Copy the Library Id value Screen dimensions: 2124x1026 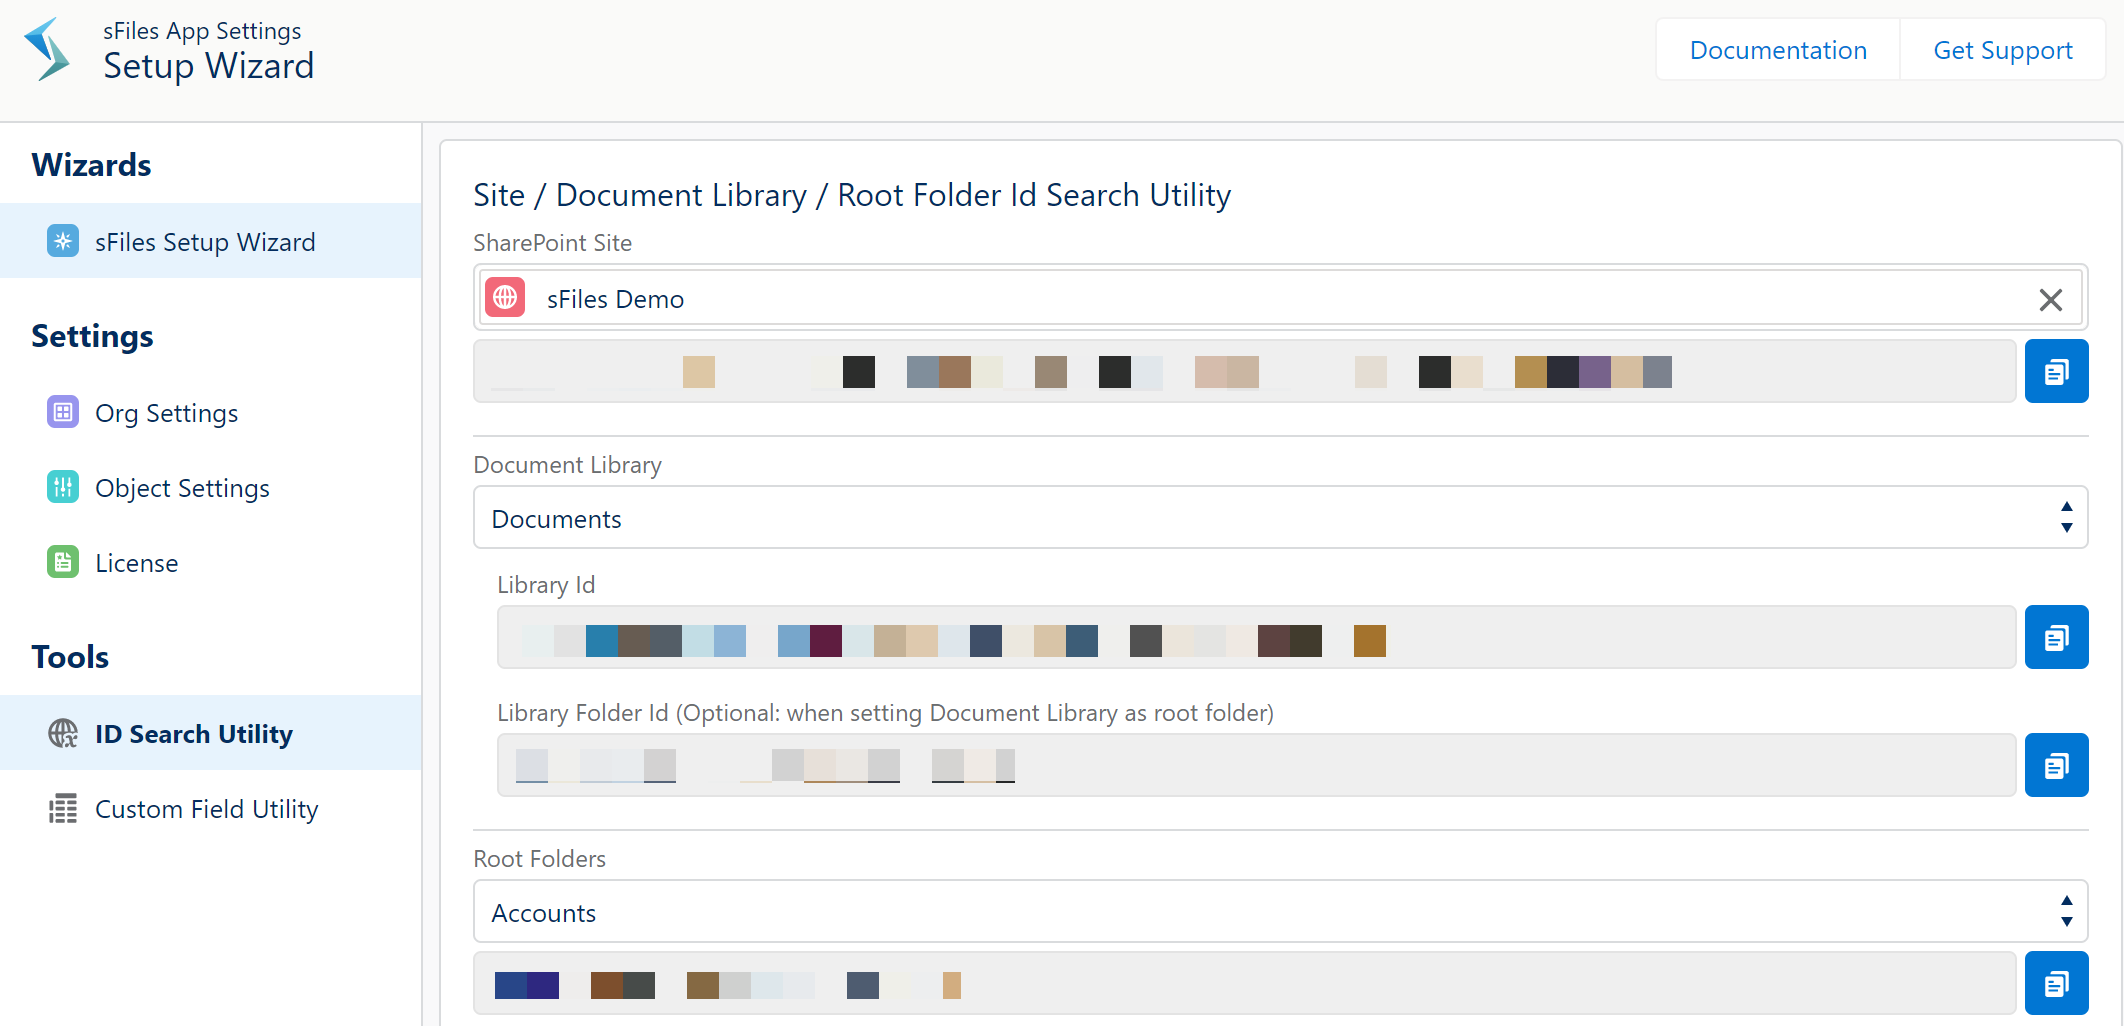(2056, 637)
